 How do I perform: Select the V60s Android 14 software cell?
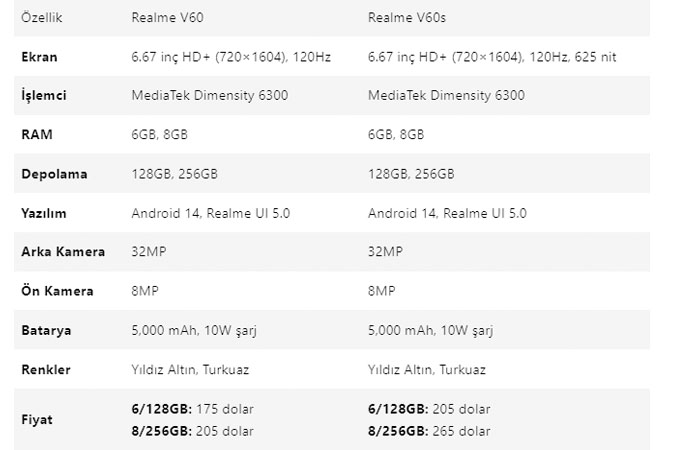[x=447, y=213]
